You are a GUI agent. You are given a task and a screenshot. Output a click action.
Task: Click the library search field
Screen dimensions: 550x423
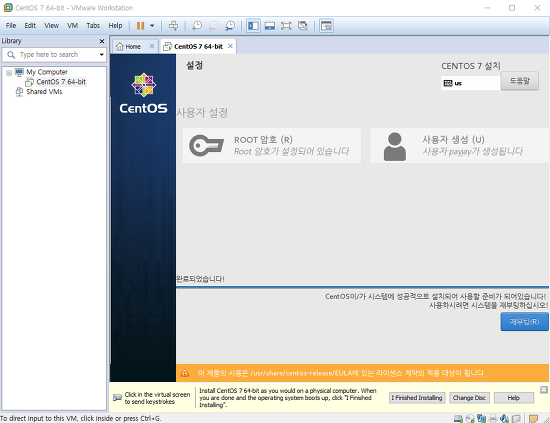pyautogui.click(x=54, y=55)
